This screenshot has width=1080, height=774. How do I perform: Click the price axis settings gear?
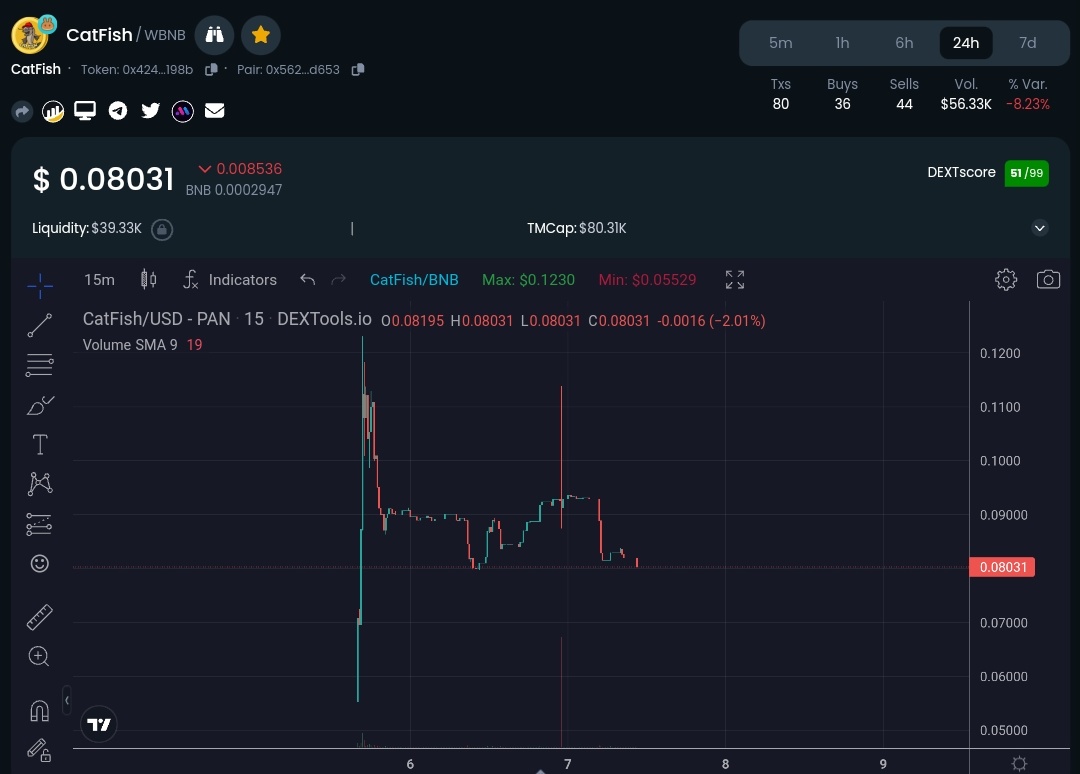click(x=1019, y=763)
